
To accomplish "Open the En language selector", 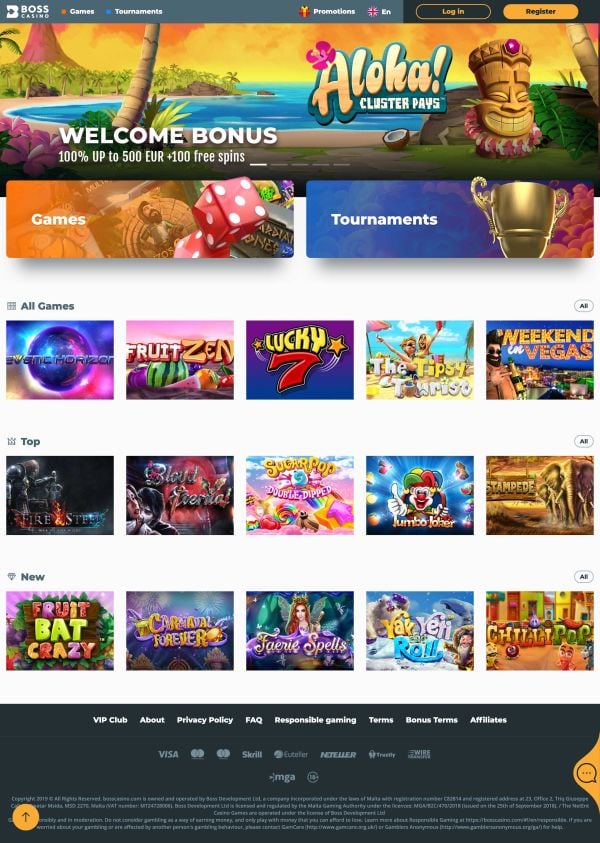I will click(x=380, y=11).
